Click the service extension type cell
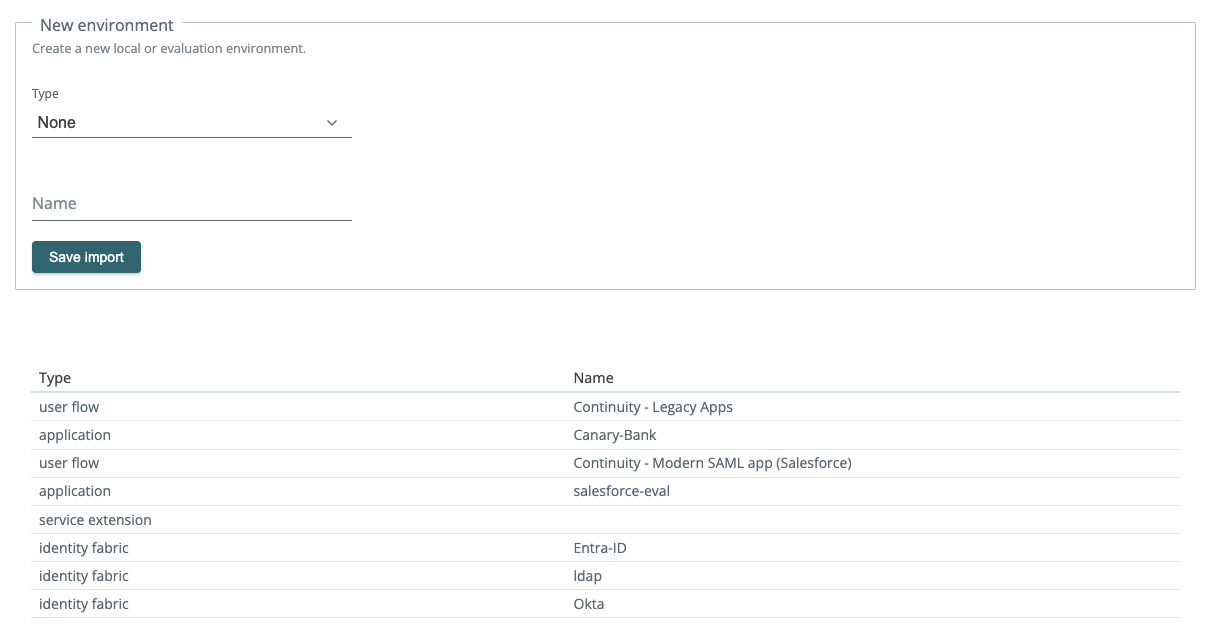Image resolution: width=1208 pixels, height=642 pixels. 95,520
